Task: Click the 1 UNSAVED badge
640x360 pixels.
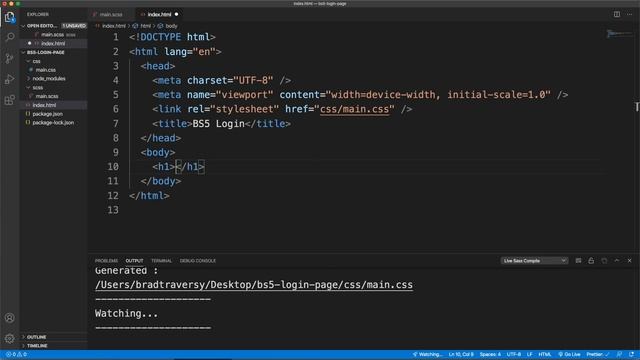Action: [x=74, y=26]
